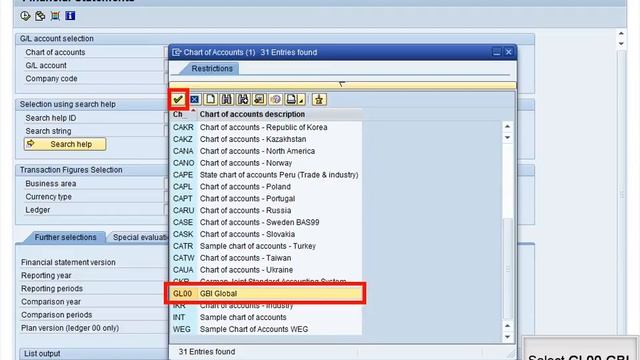The height and width of the screenshot is (360, 640).
Task: Click the dialog list scroll up arrow
Action: tap(507, 127)
